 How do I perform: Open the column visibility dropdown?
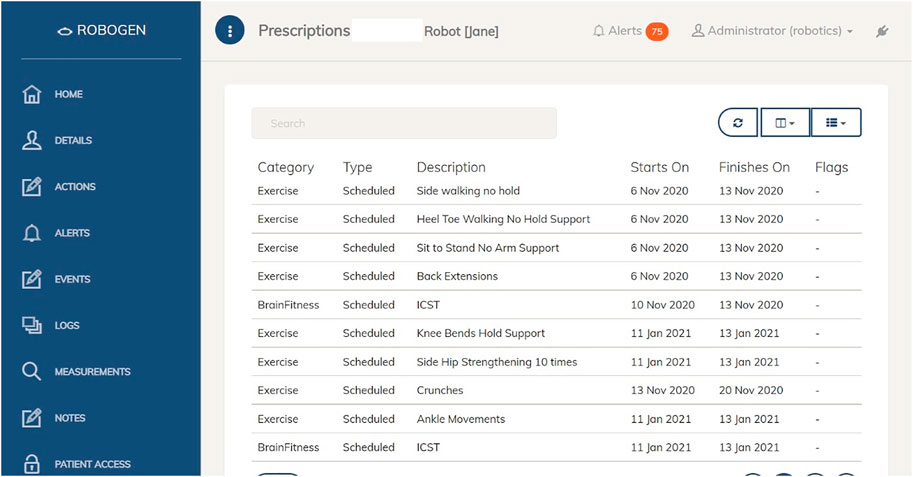click(785, 123)
